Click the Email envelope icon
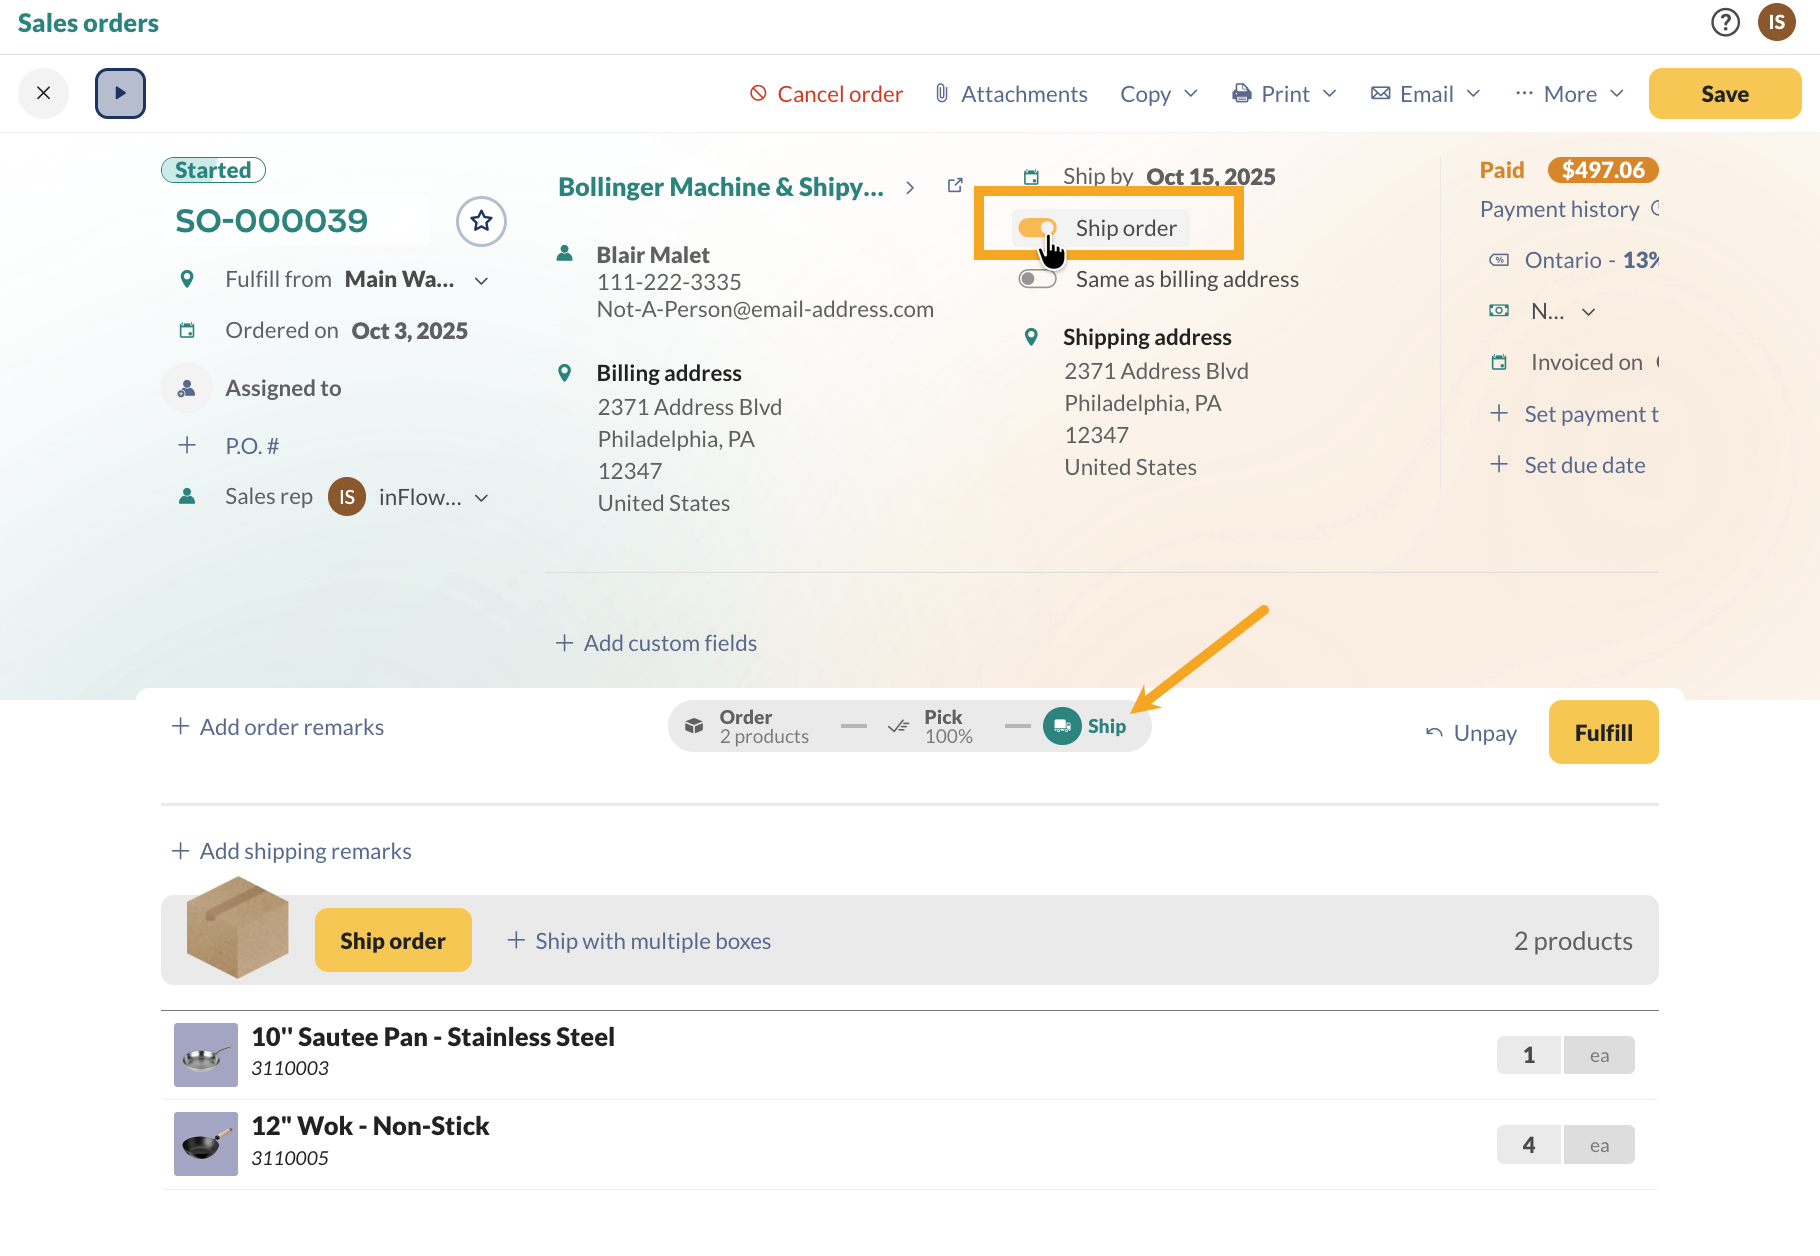 coord(1381,93)
